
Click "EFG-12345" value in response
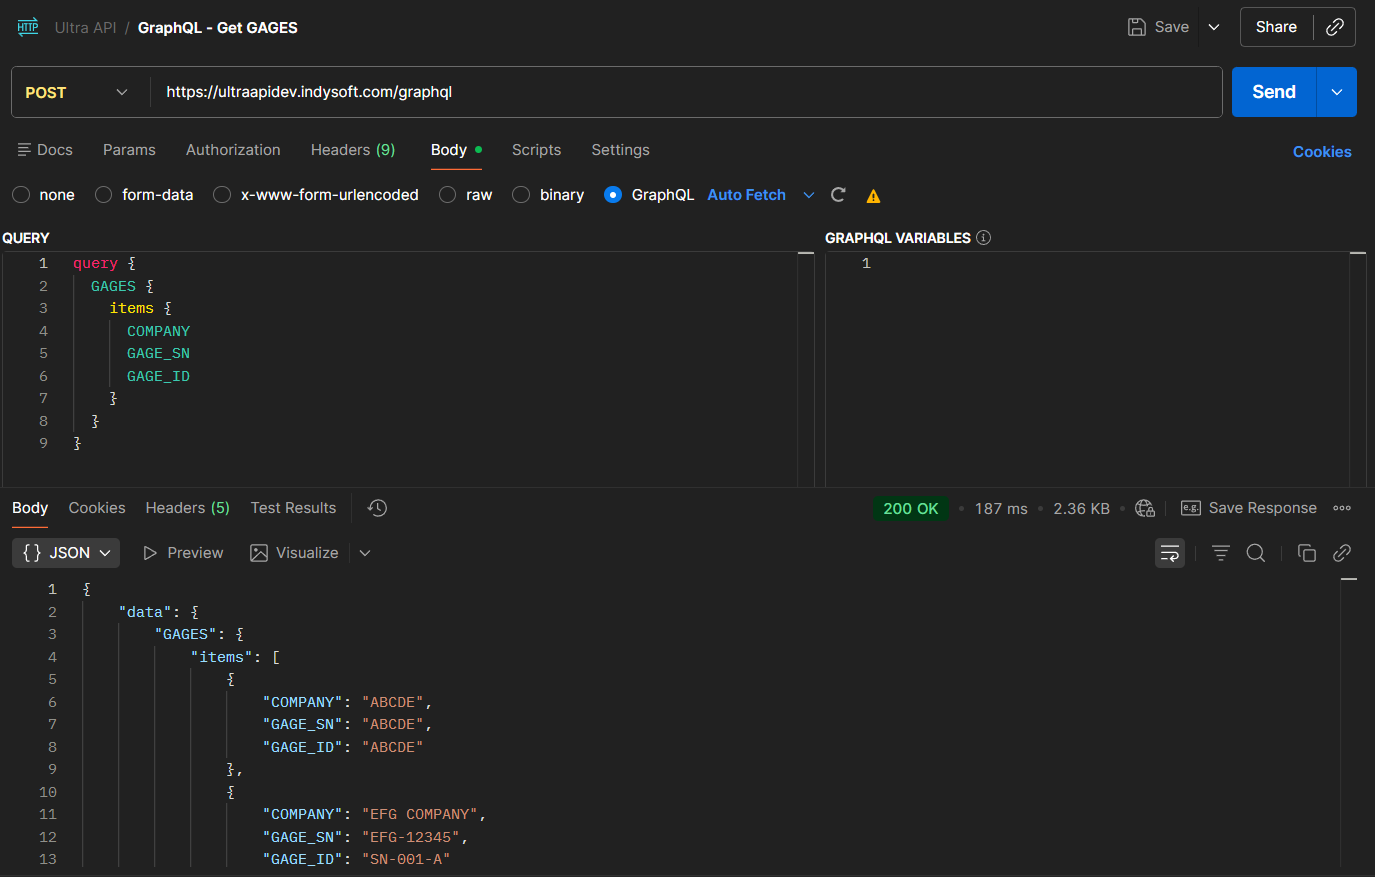(411, 837)
